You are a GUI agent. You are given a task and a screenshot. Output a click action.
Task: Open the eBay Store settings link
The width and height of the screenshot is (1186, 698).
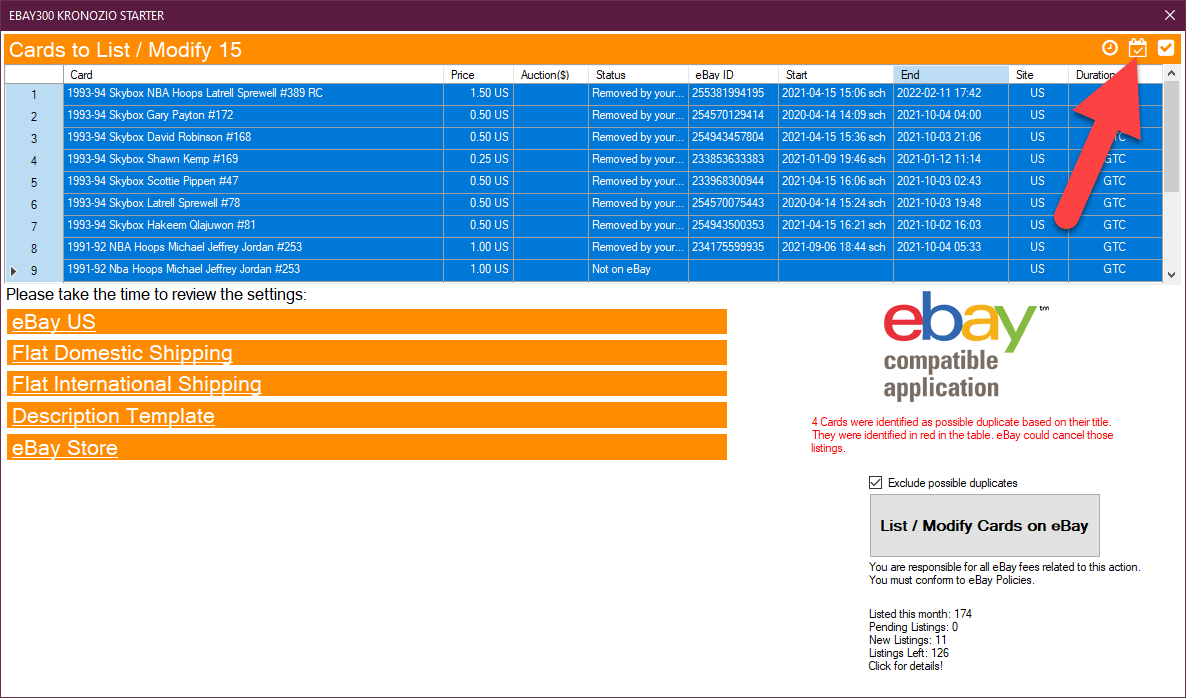(65, 448)
